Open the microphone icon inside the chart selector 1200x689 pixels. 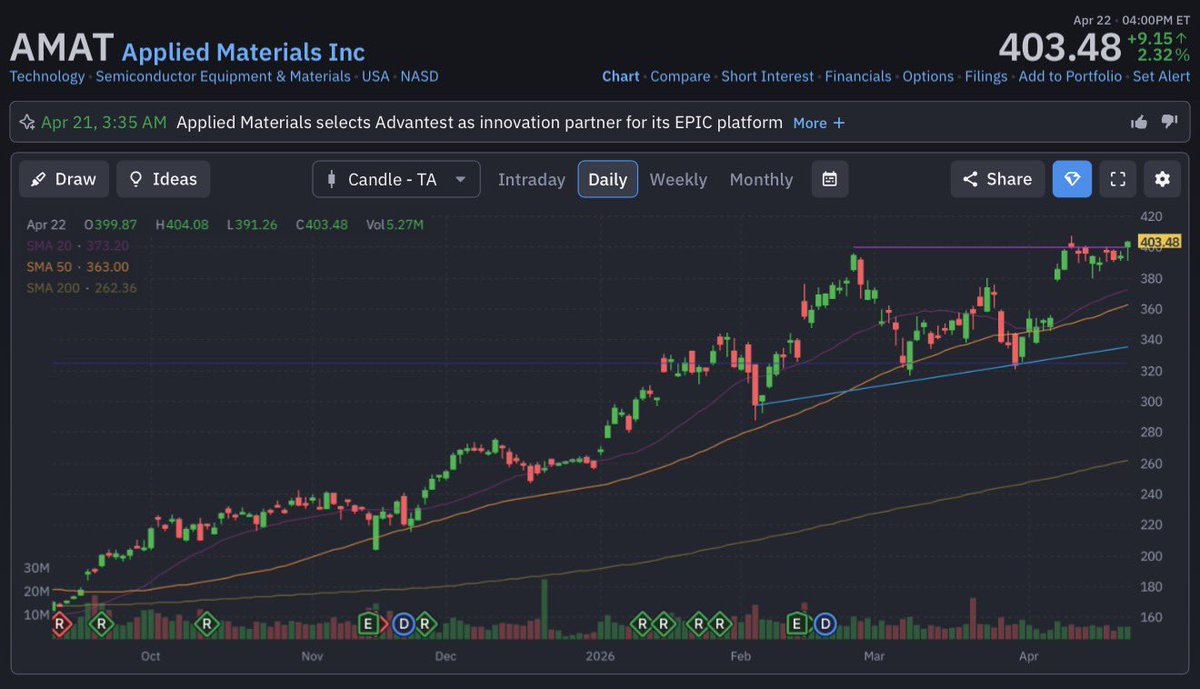point(330,179)
